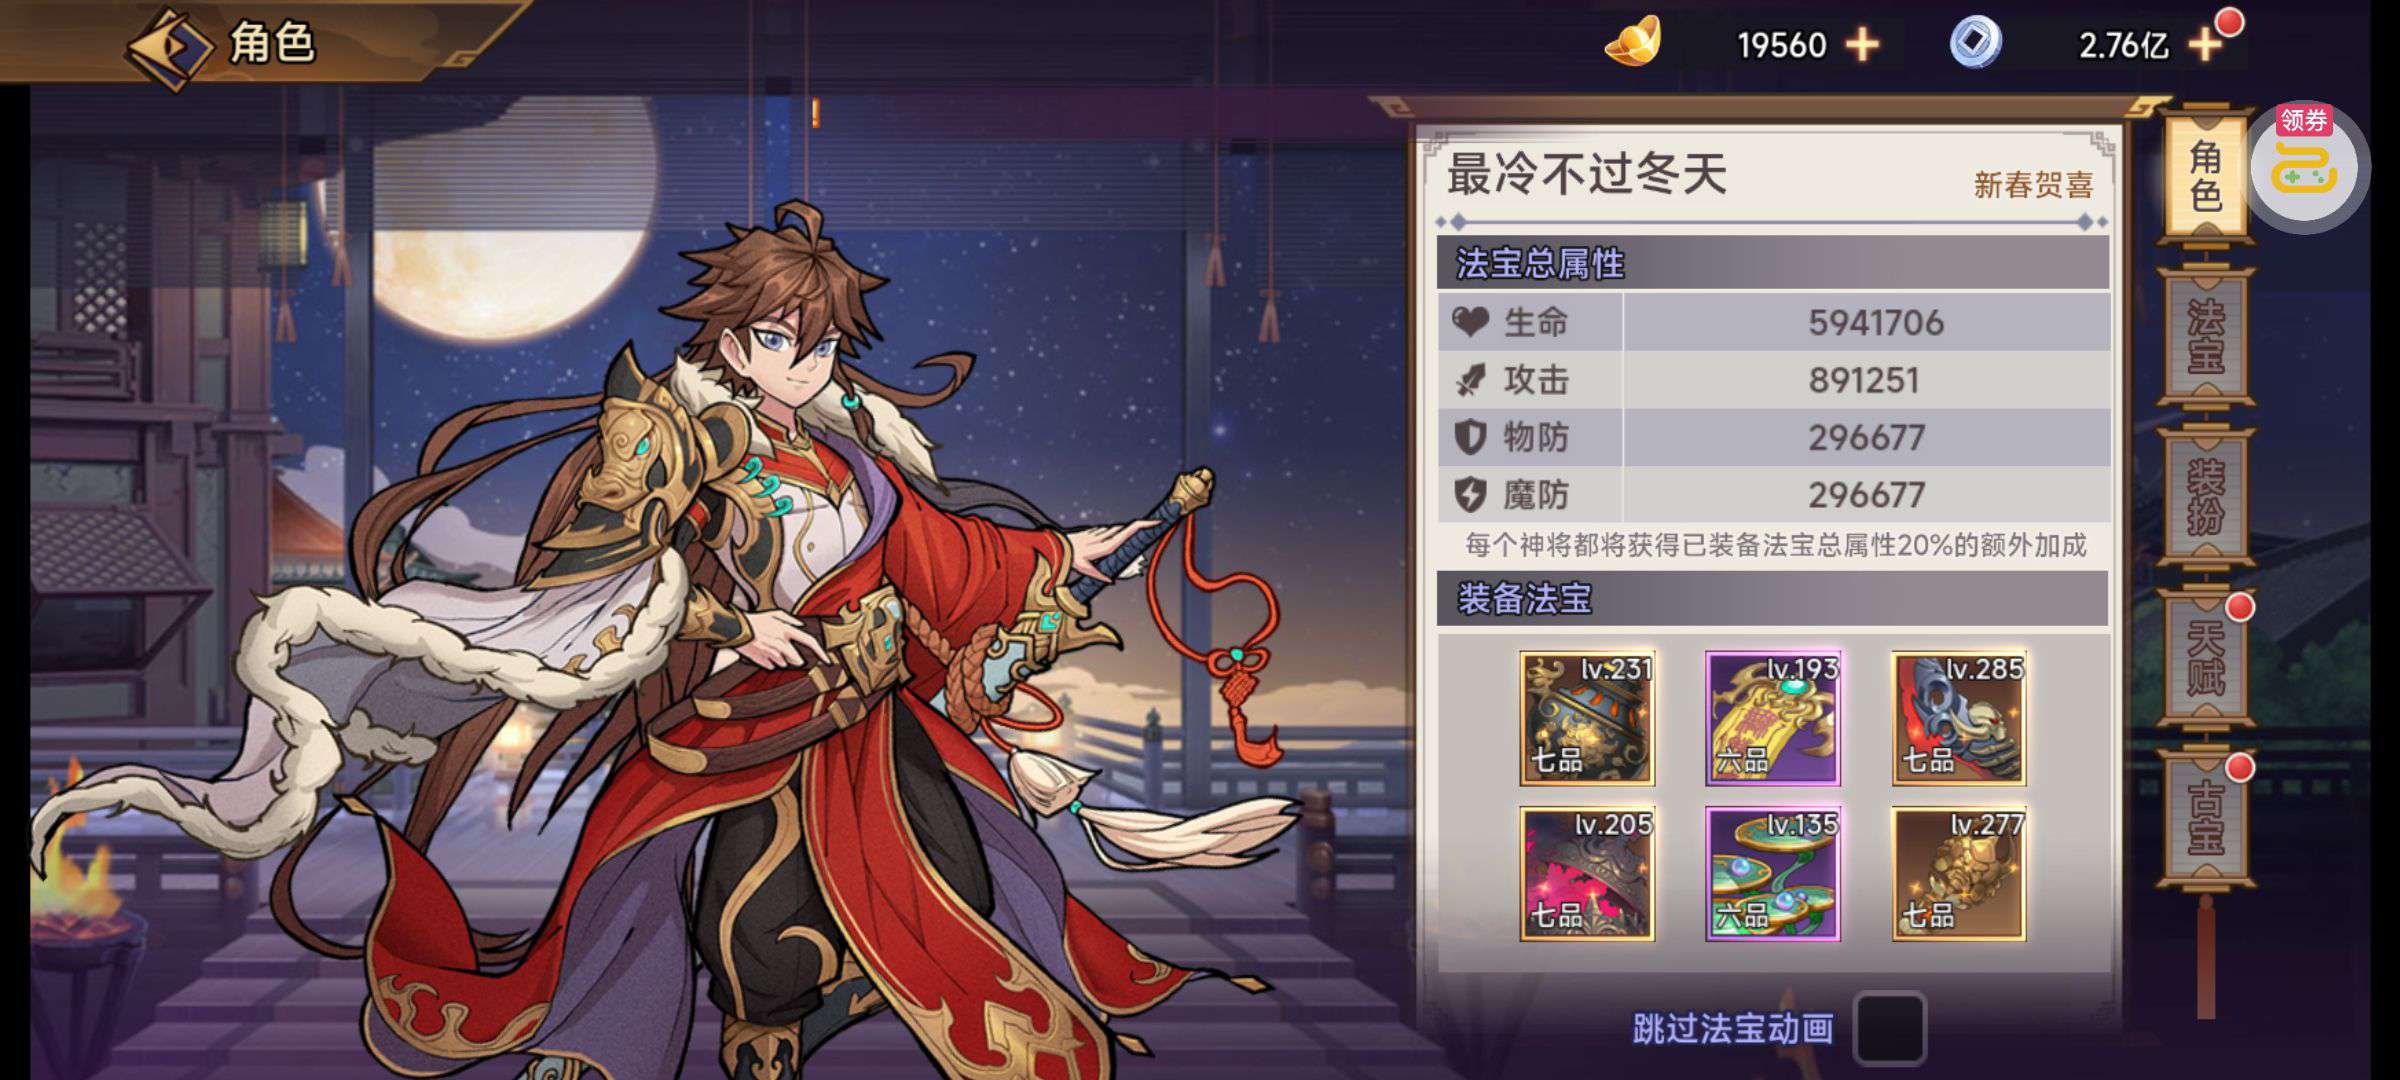This screenshot has height=1080, width=2400.
Task: Select the lv.135 六品 lotus treasure
Action: pyautogui.click(x=1773, y=874)
